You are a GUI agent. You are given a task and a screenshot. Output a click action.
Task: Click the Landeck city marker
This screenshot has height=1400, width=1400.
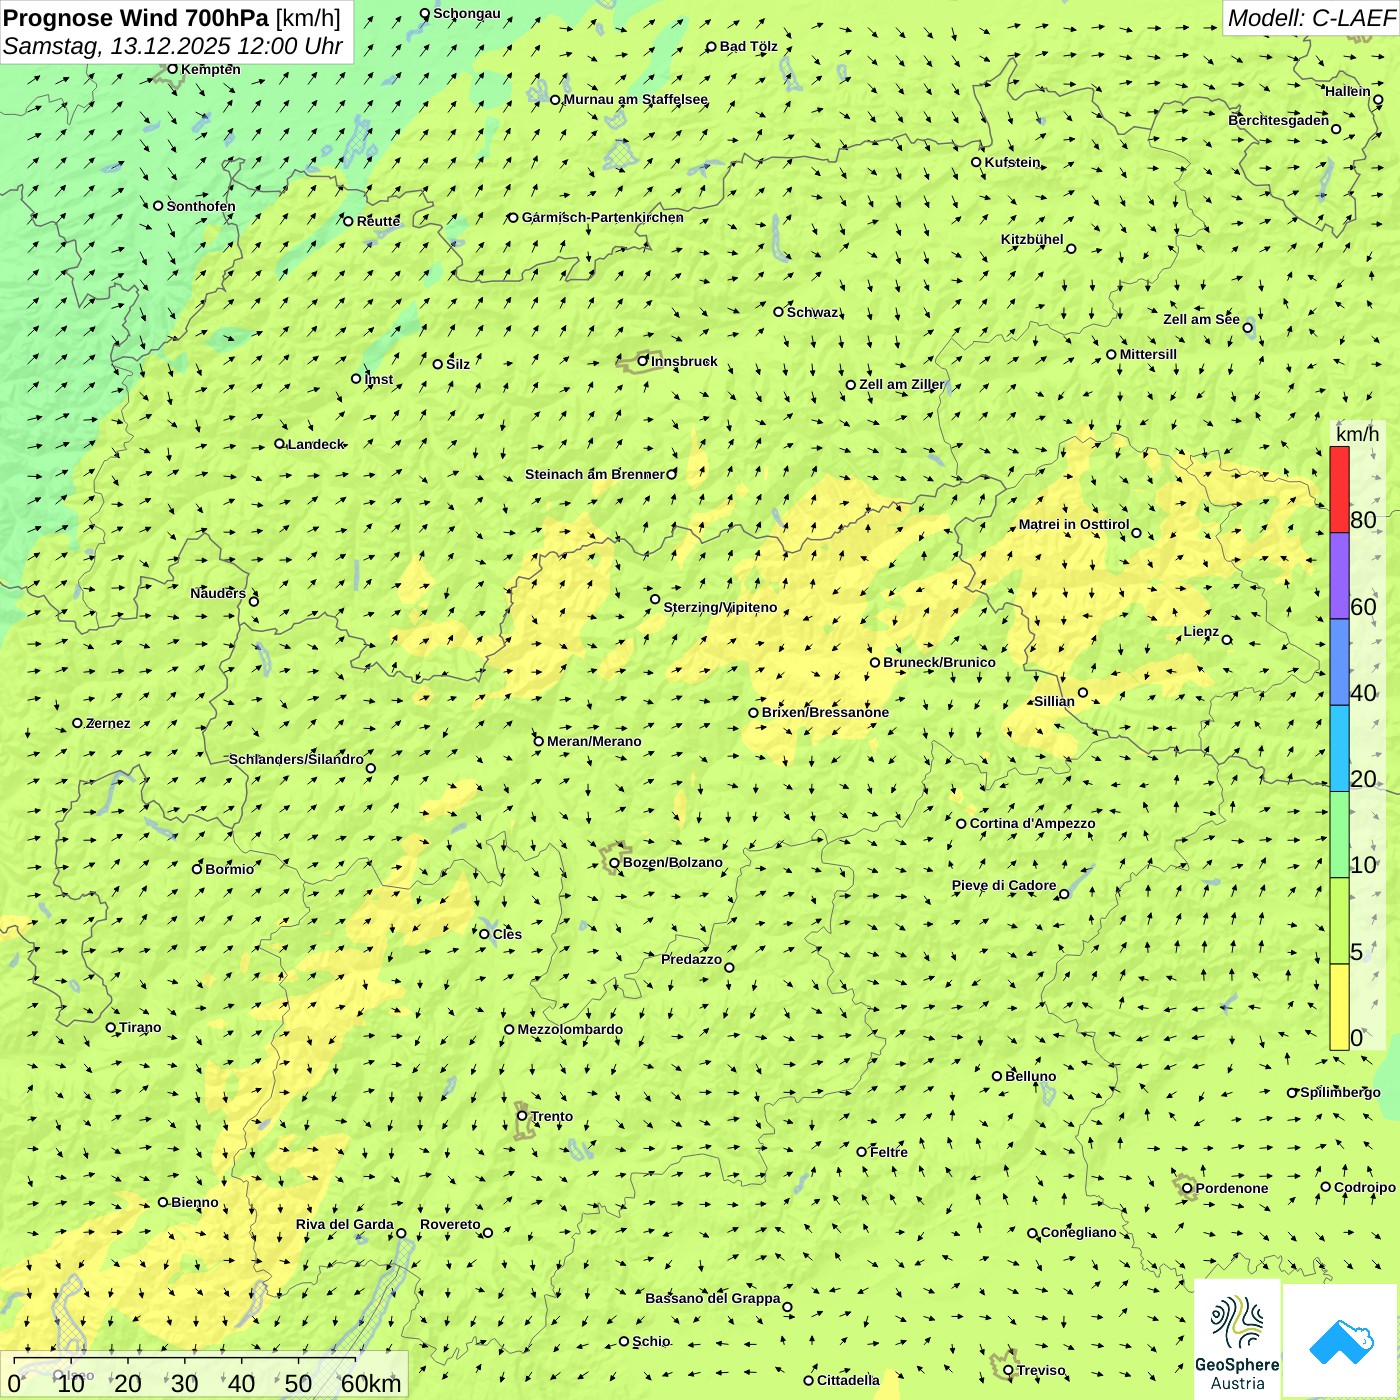tap(279, 444)
